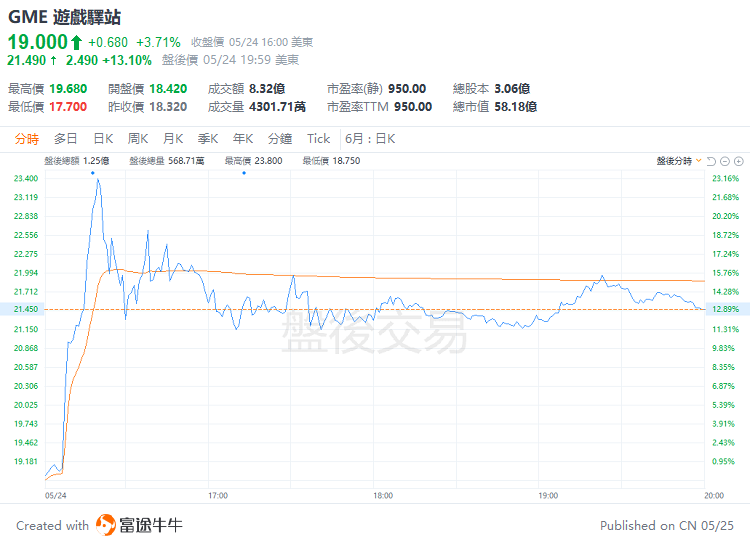Switch to 周K weekly chart

tap(138, 139)
